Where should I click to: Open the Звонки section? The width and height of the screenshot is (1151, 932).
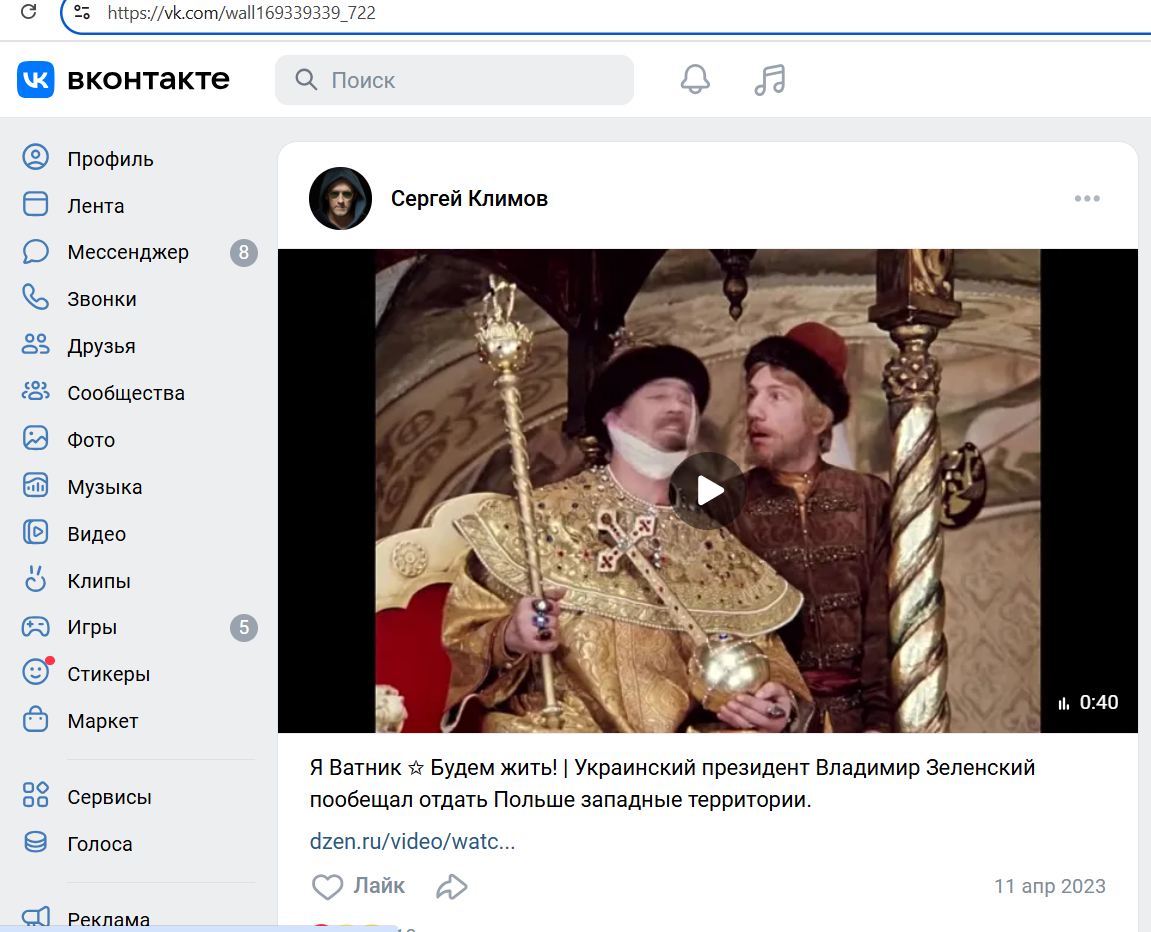pos(103,299)
